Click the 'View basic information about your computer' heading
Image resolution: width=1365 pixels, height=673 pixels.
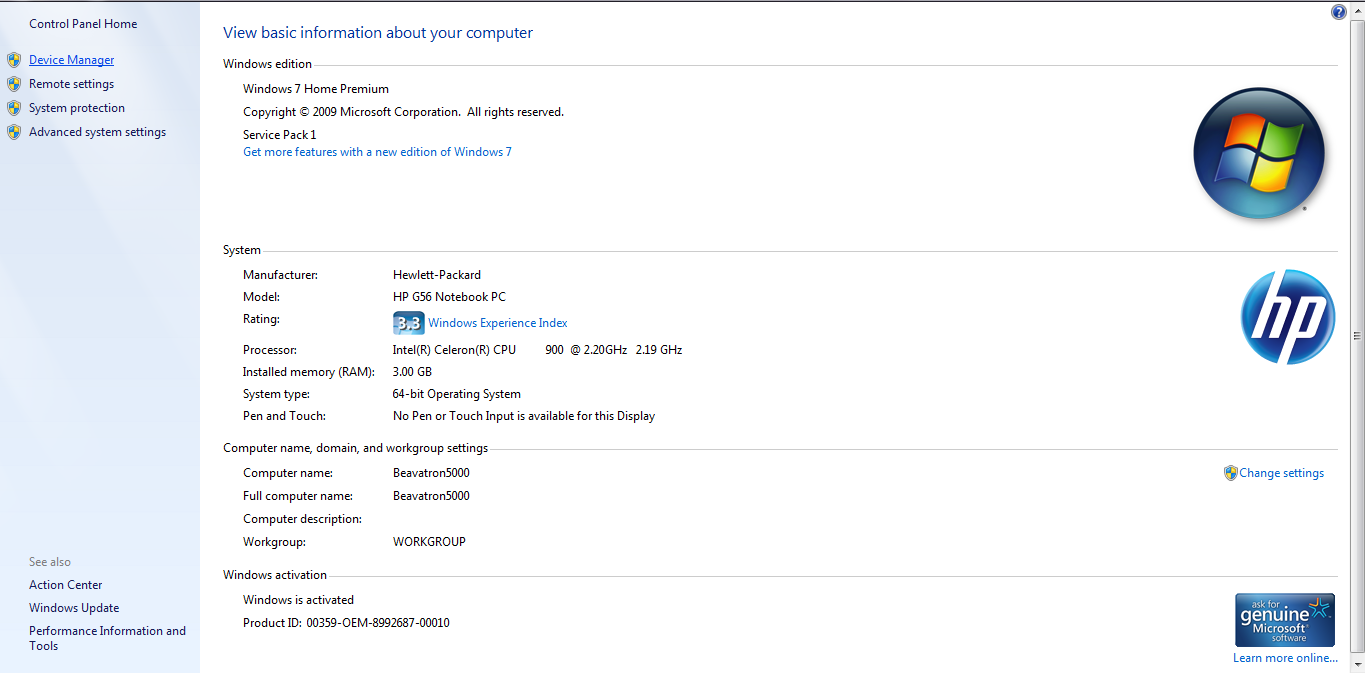(378, 33)
